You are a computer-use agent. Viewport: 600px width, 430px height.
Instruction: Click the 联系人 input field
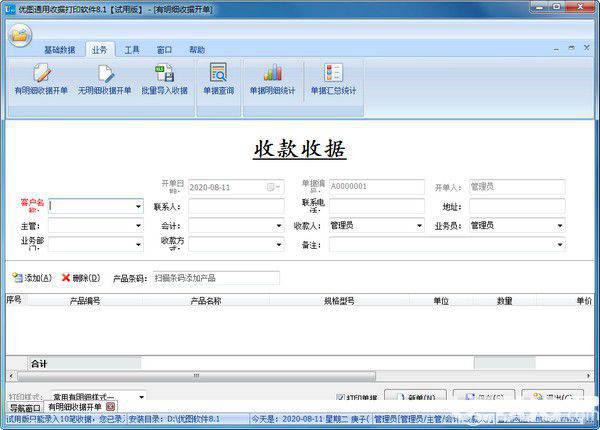236,207
